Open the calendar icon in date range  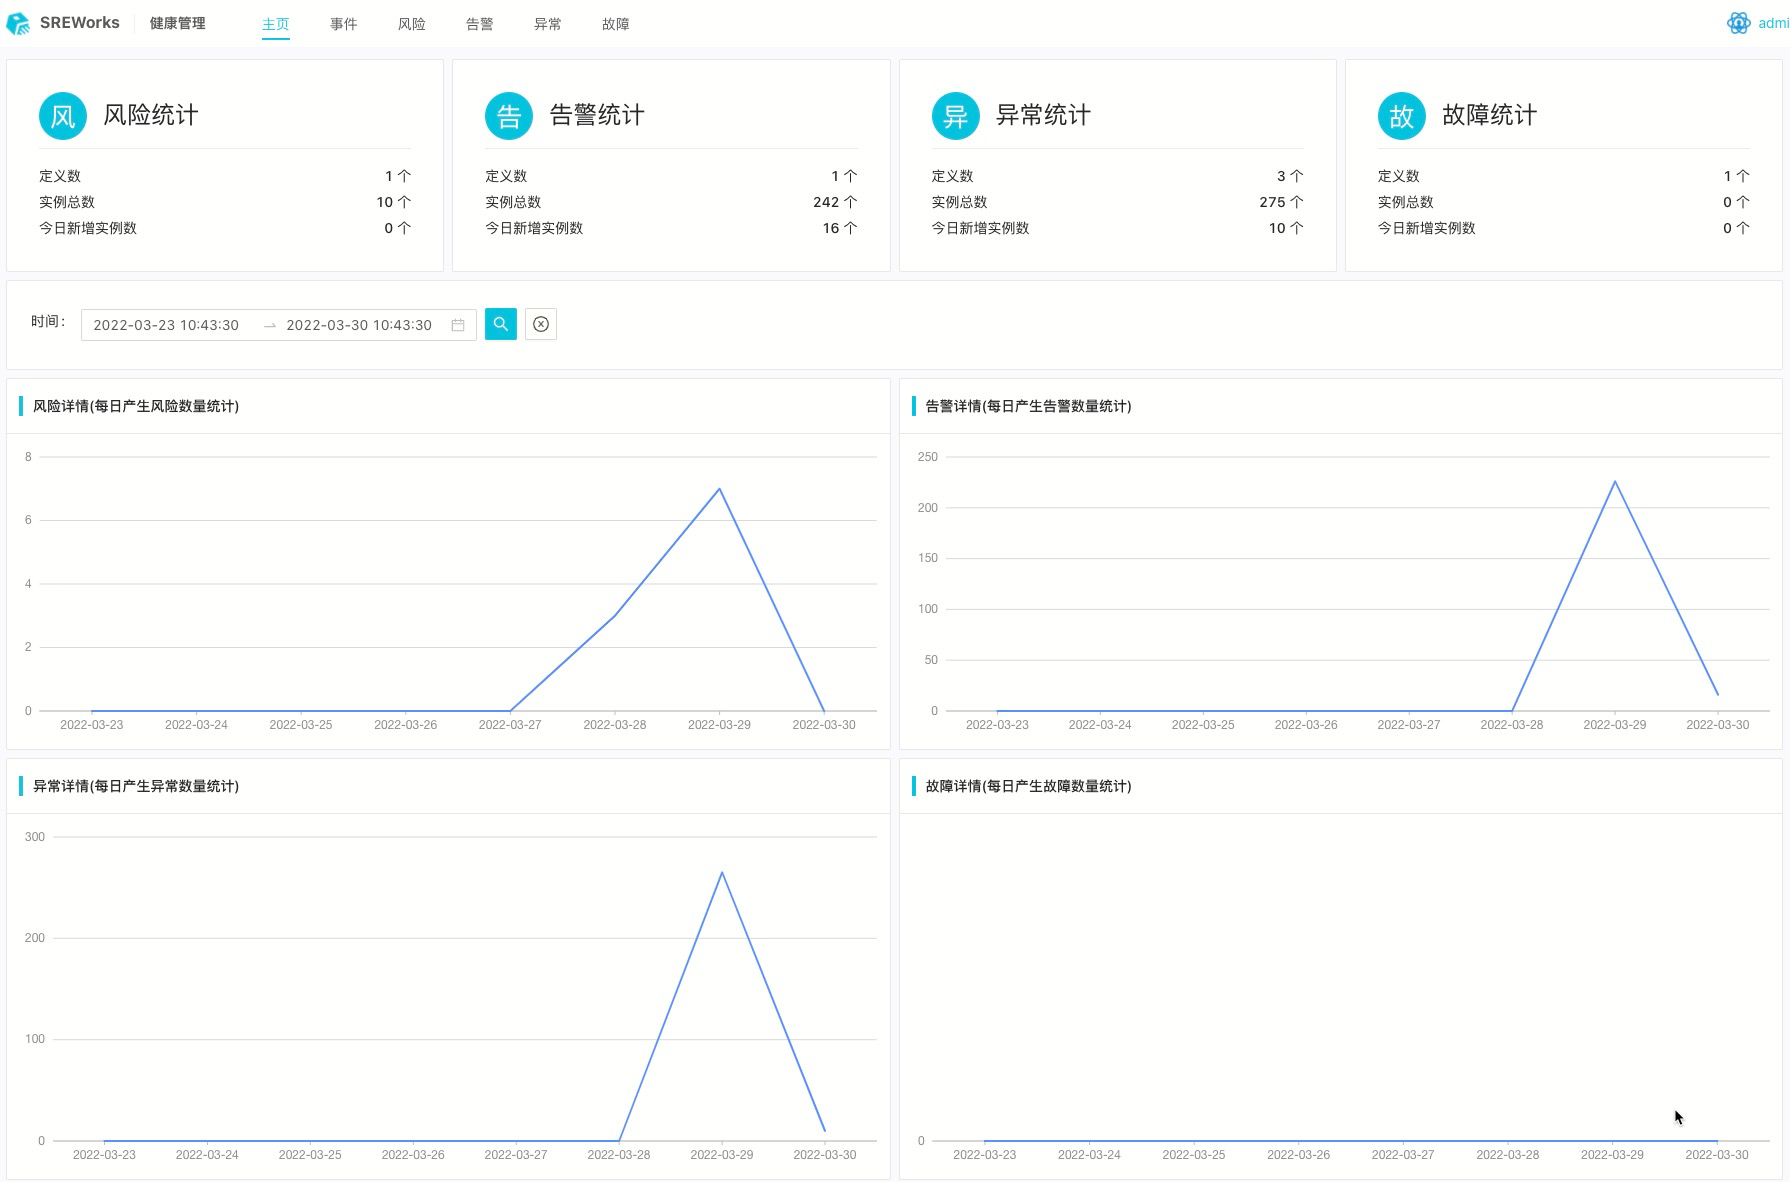click(x=458, y=325)
